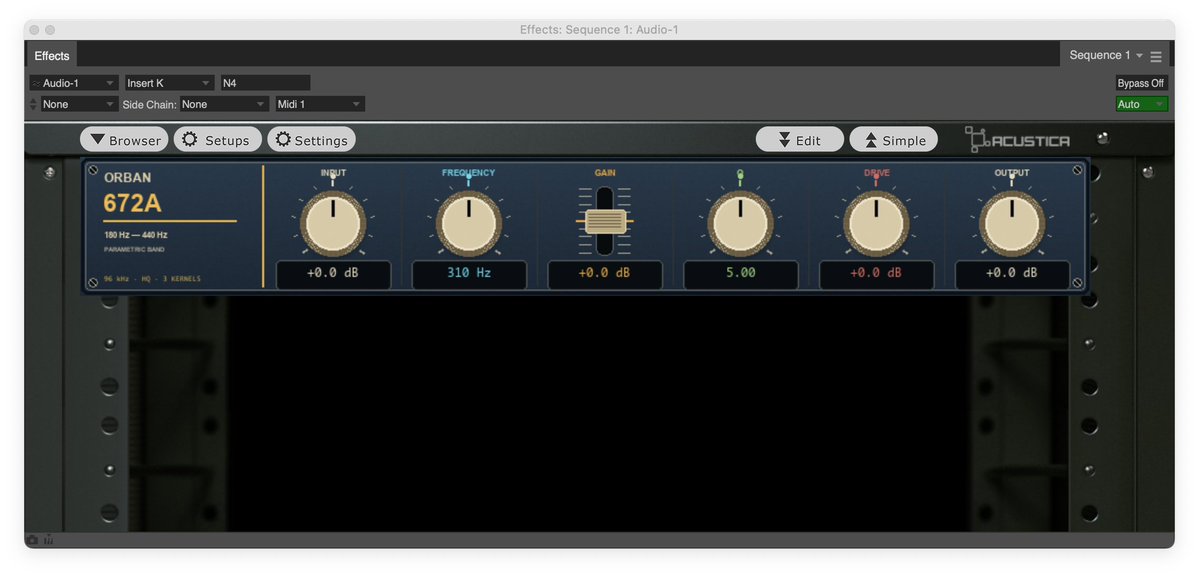
Task: Open the Midi 1 dropdown
Action: 320,104
